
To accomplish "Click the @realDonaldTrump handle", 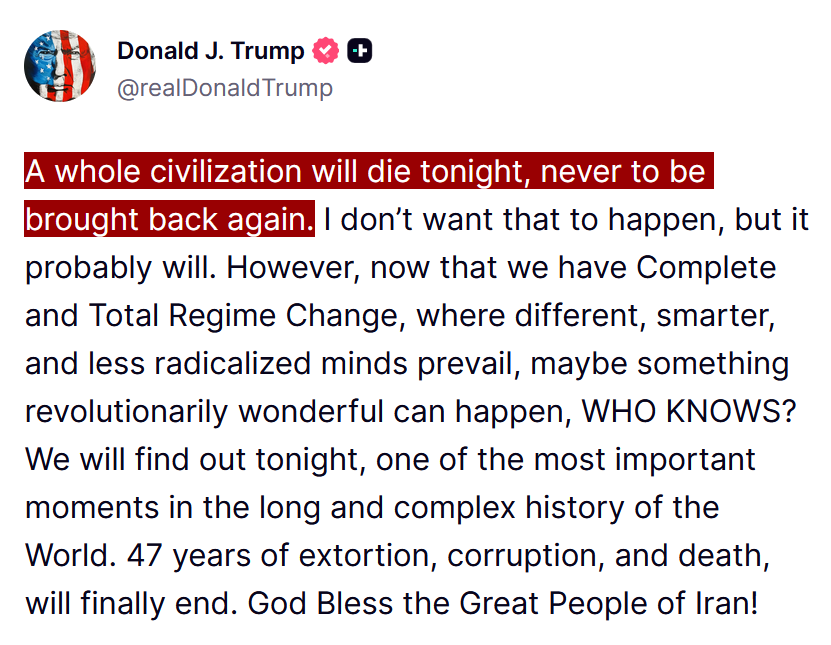I will pyautogui.click(x=226, y=88).
